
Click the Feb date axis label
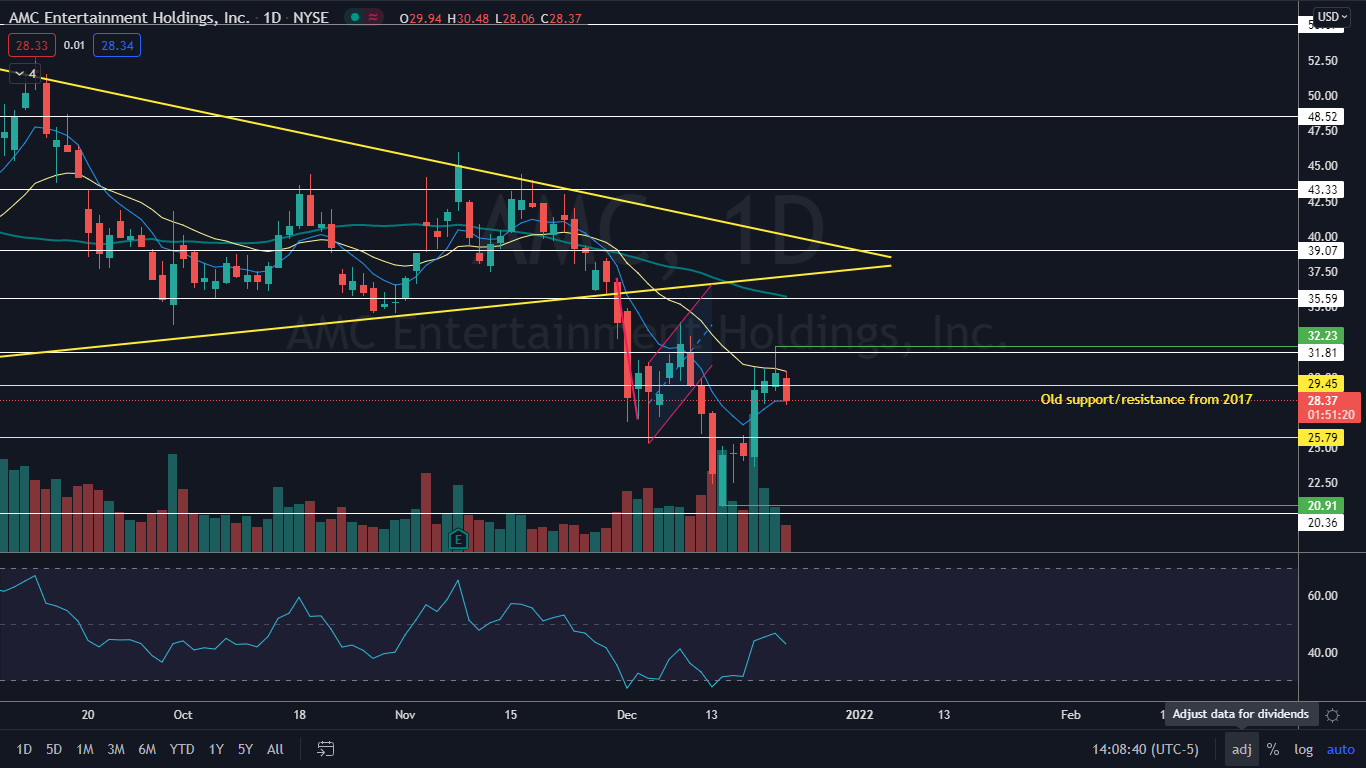click(1070, 715)
